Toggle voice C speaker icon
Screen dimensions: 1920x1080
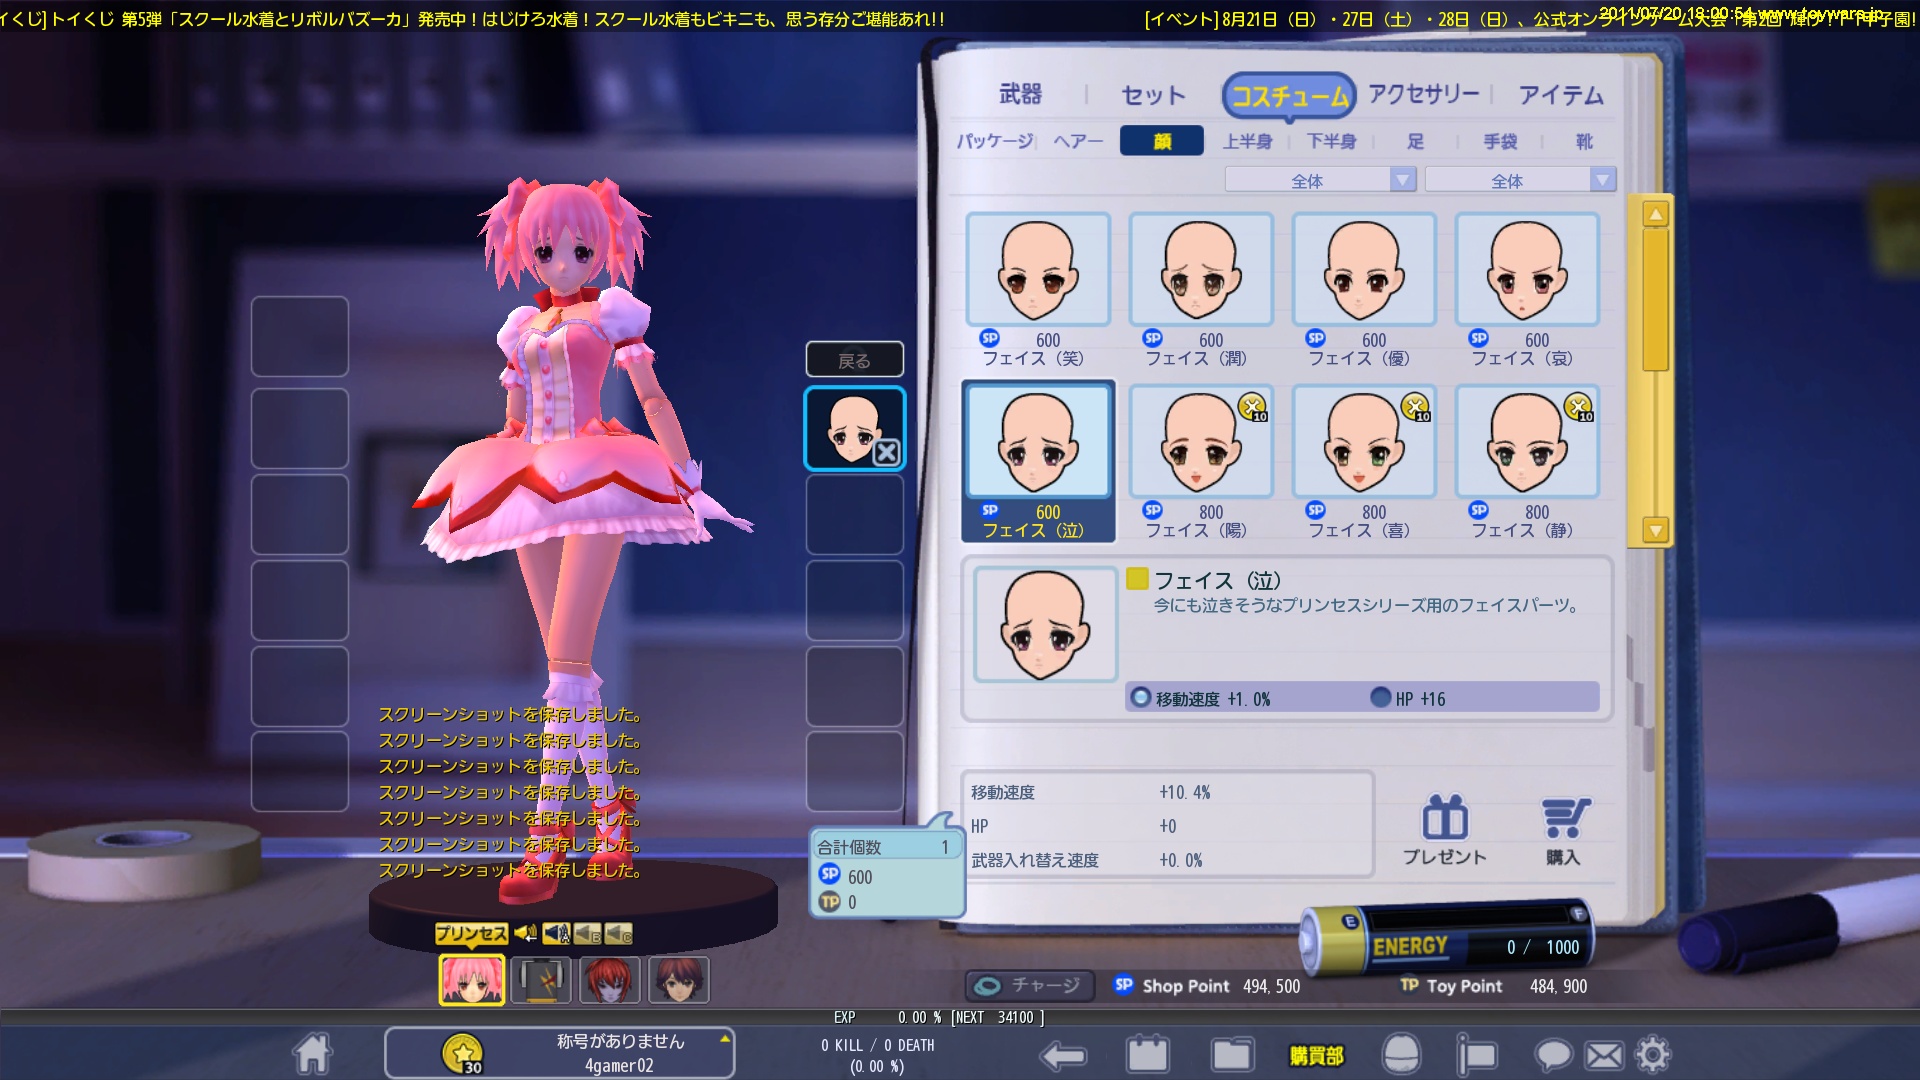[619, 934]
